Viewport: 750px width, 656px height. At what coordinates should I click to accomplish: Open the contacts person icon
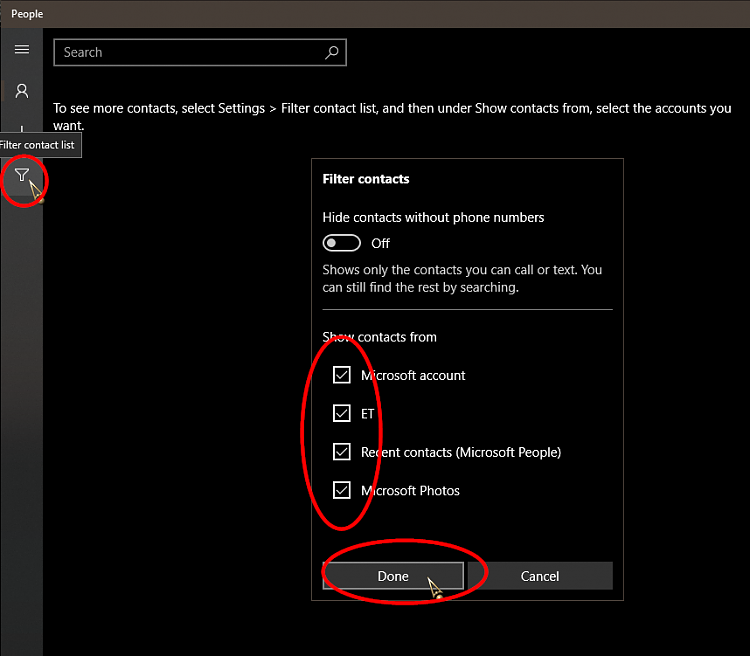click(22, 91)
